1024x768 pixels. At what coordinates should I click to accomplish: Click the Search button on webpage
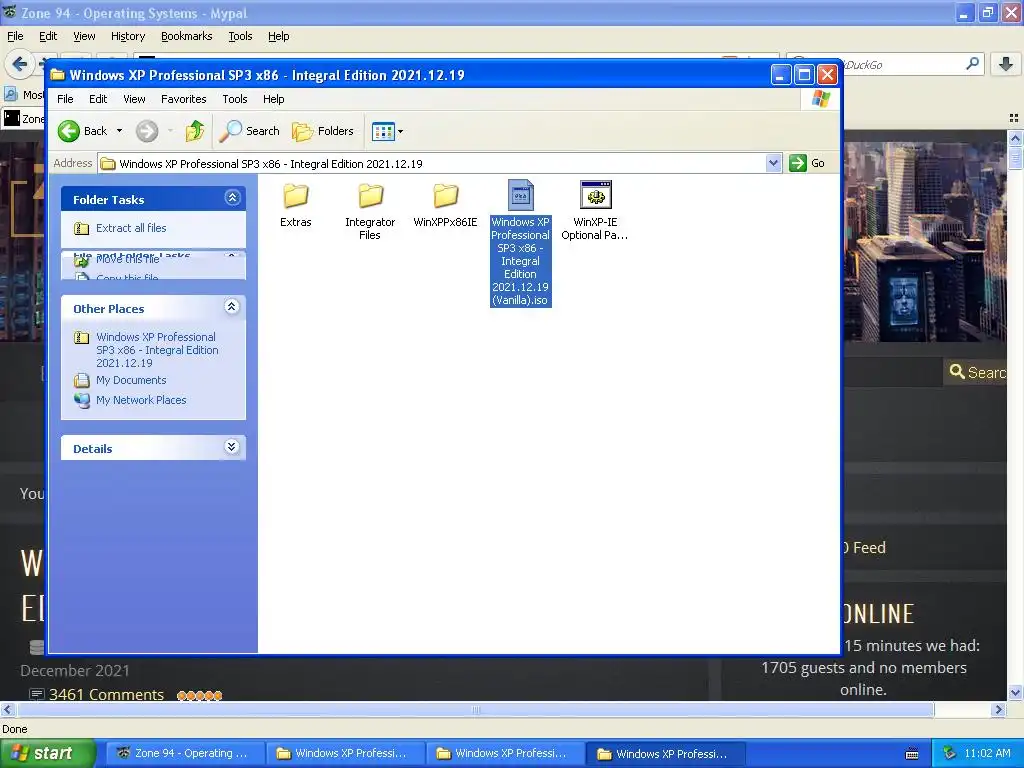coord(976,372)
